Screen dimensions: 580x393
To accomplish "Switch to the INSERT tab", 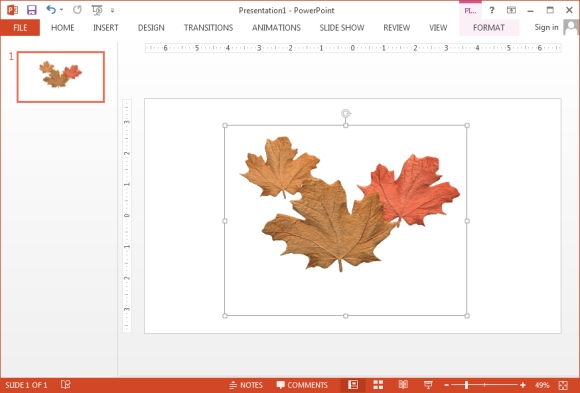I will (105, 28).
